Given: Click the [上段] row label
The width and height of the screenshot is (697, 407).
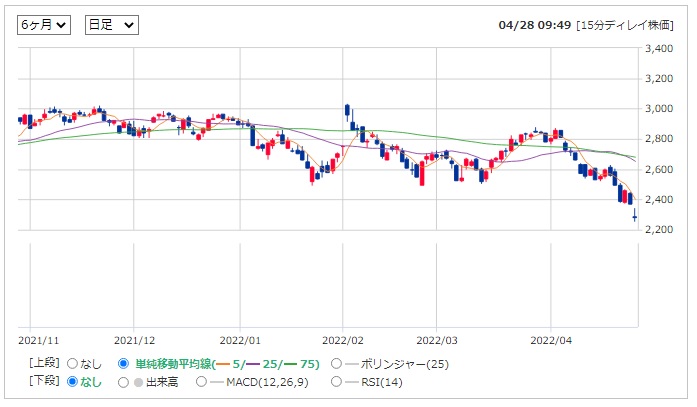Looking at the screenshot, I should click(x=44, y=363).
